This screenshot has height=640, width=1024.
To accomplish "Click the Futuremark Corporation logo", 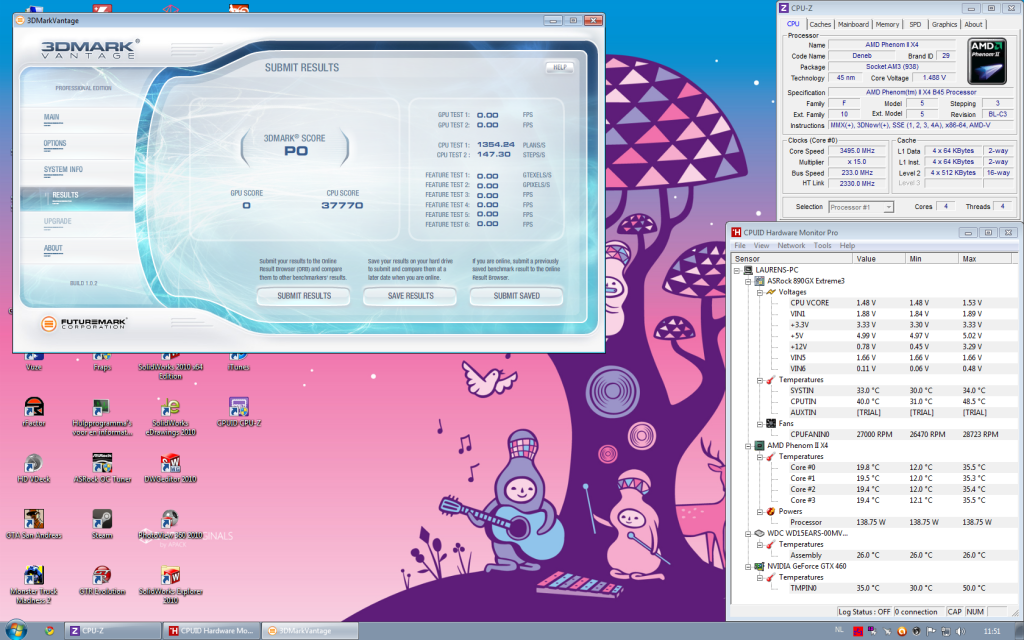I will coord(84,323).
